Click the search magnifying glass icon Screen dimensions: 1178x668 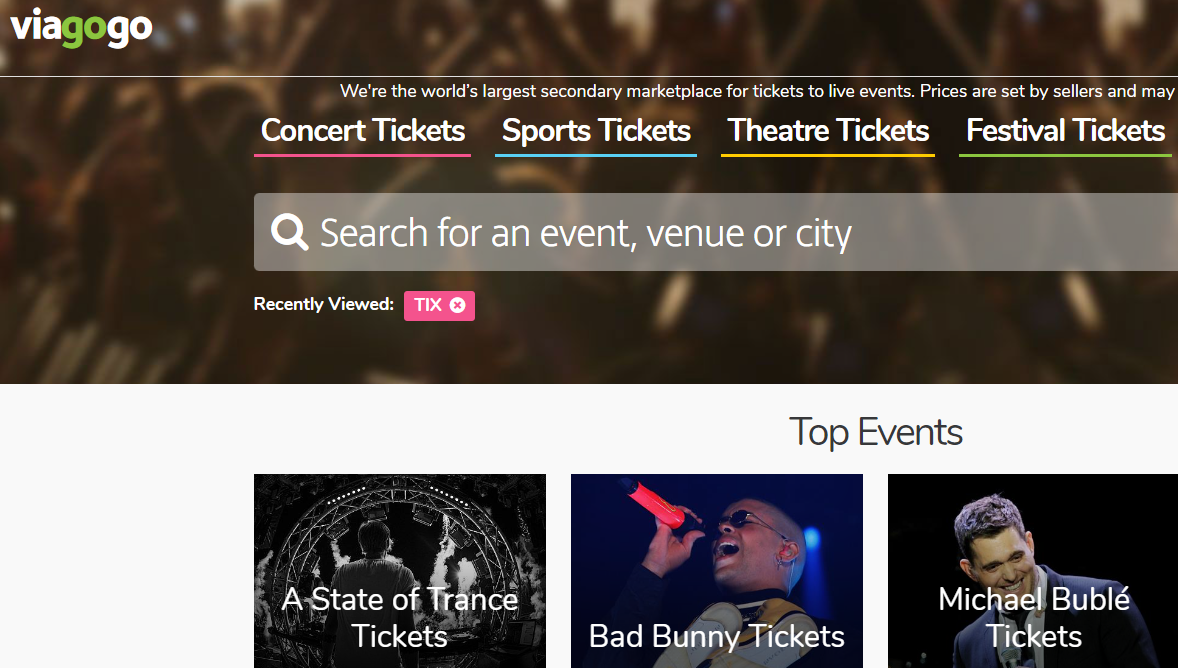coord(289,233)
